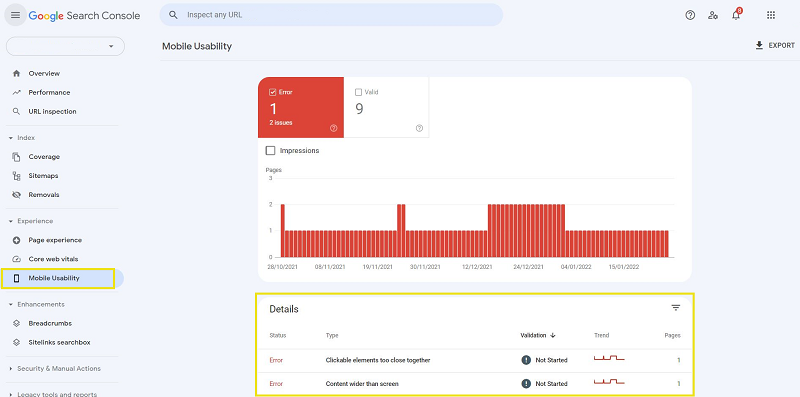
Task: Click the Error tile showing 1 page
Action: pyautogui.click(x=301, y=107)
